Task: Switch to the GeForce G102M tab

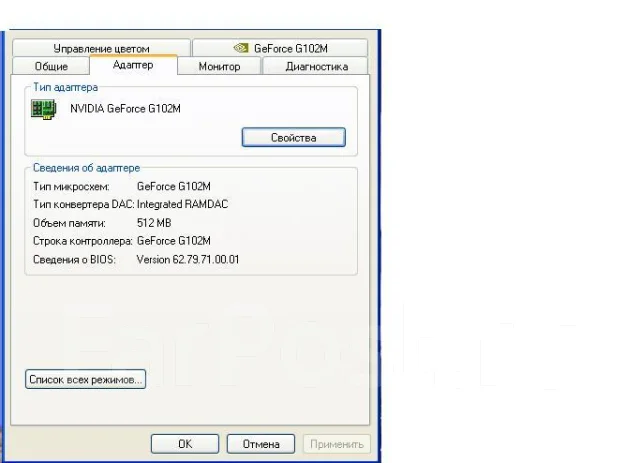Action: point(280,48)
